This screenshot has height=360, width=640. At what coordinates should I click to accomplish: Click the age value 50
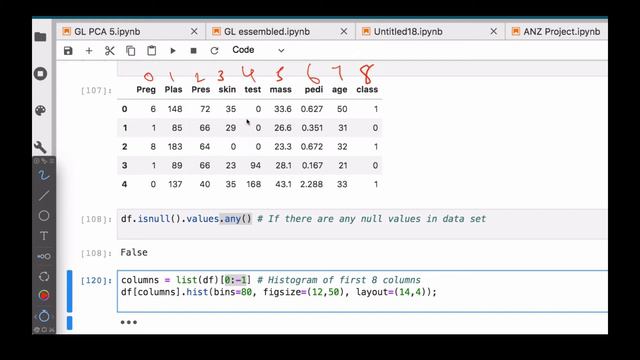coord(342,109)
